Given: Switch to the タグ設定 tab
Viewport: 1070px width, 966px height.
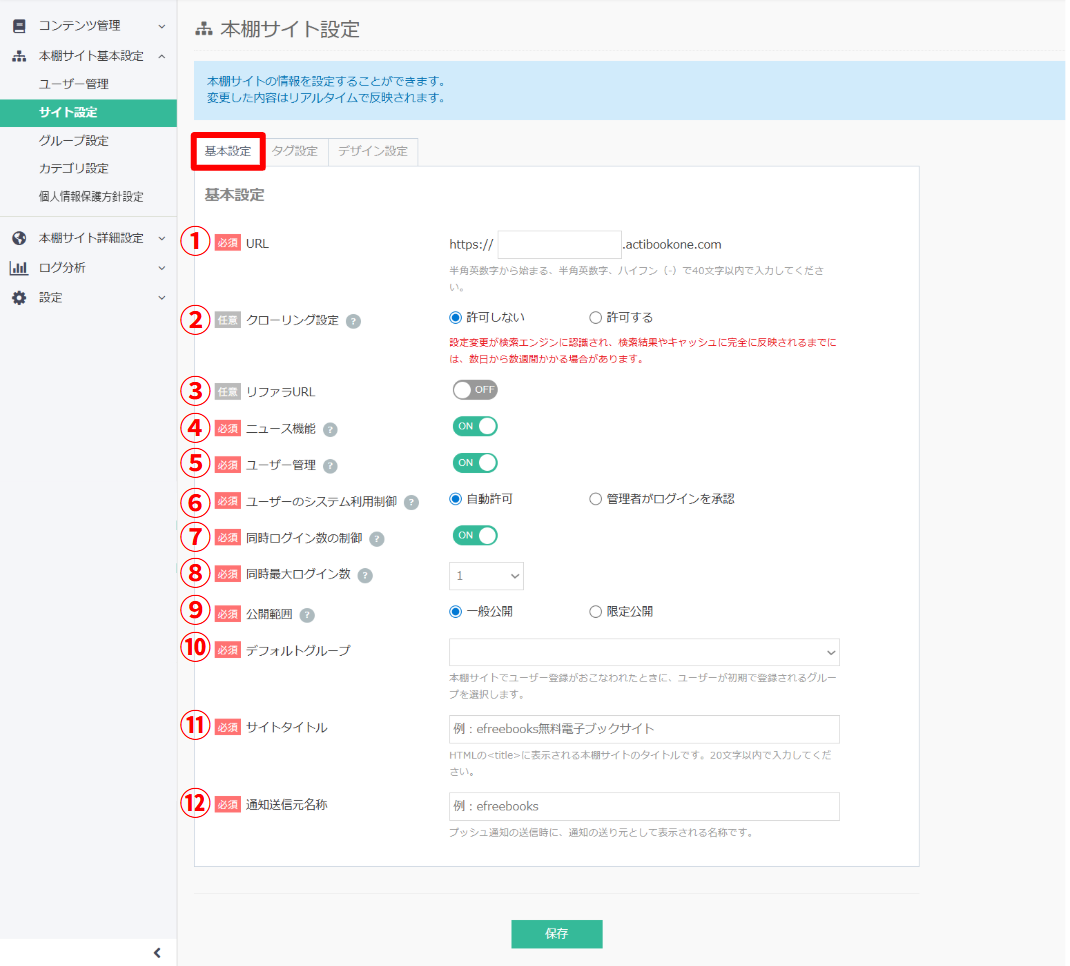Looking at the screenshot, I should [x=294, y=151].
